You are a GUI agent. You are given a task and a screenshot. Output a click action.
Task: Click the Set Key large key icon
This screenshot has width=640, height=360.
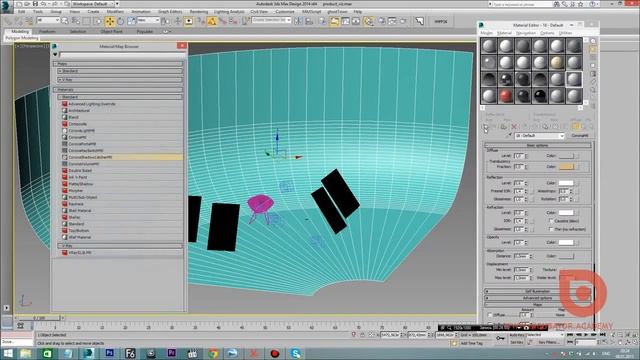coord(500,338)
